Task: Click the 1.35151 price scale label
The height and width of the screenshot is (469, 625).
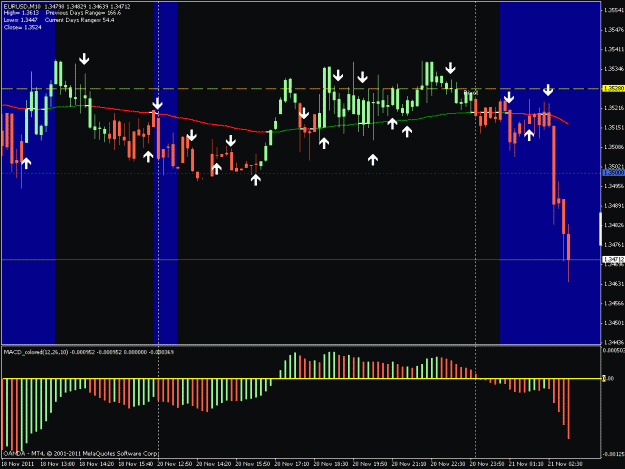Action: (614, 128)
